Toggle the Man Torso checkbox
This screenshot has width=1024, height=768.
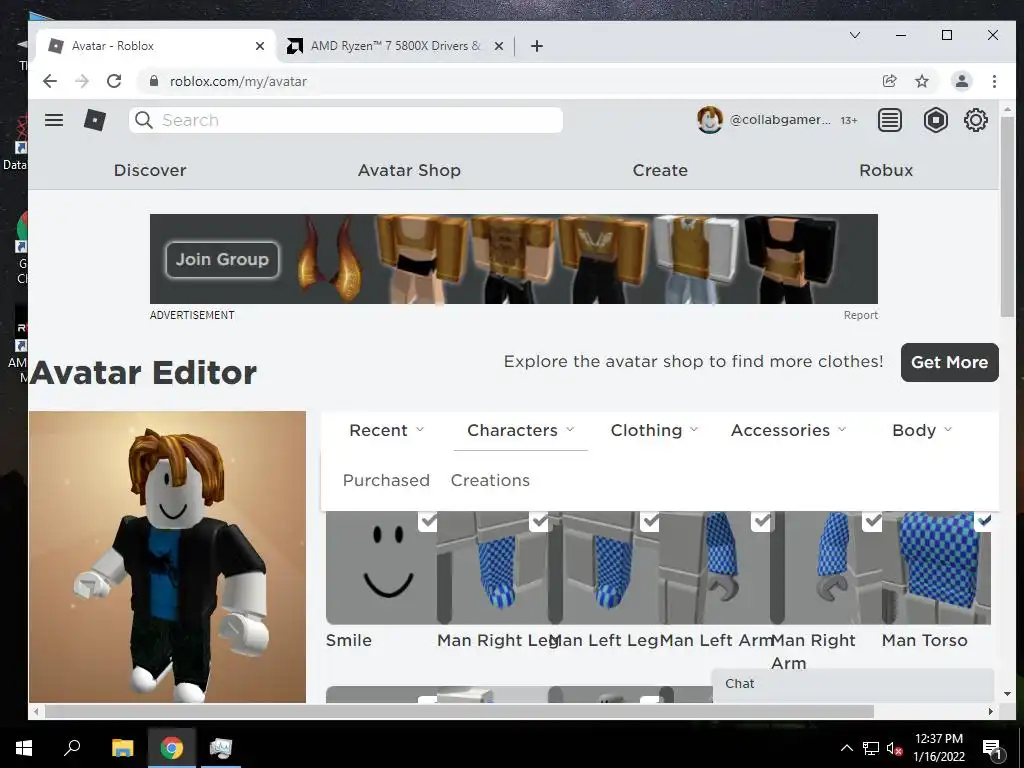tap(983, 520)
